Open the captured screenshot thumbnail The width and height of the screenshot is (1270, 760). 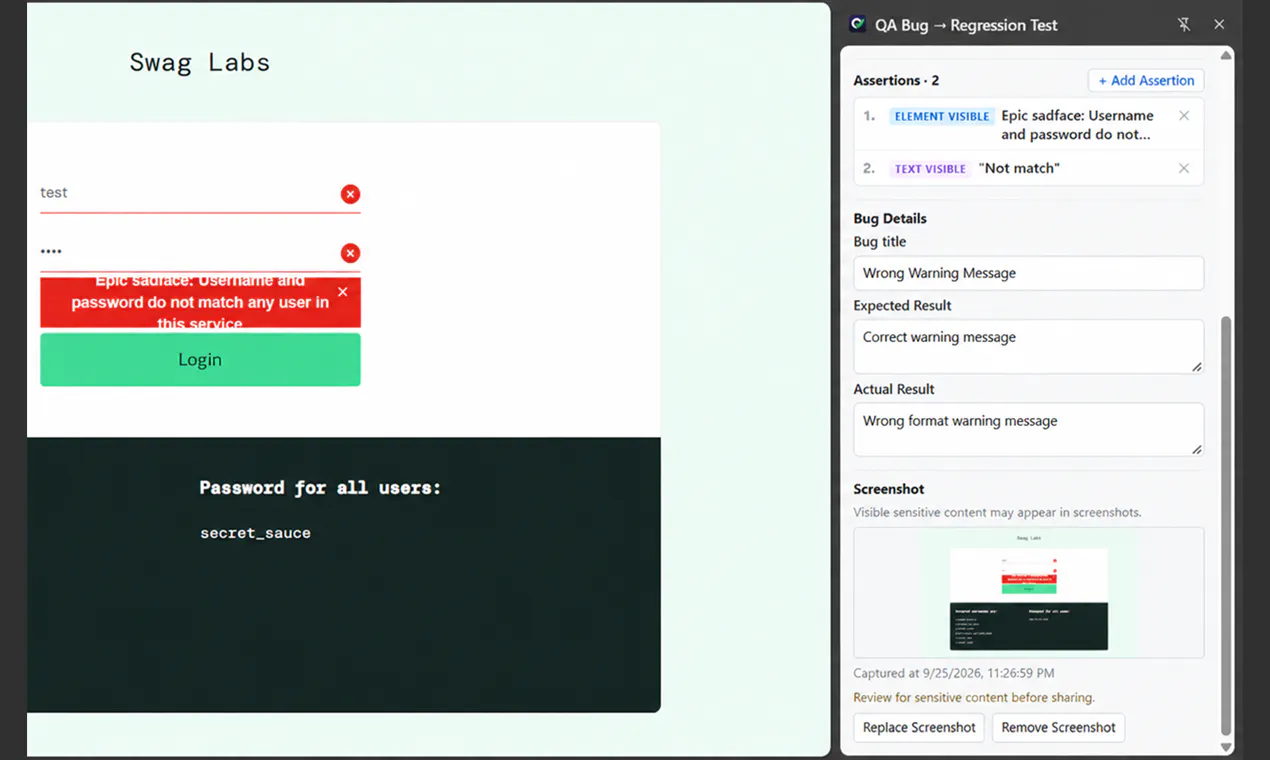[x=1028, y=593]
